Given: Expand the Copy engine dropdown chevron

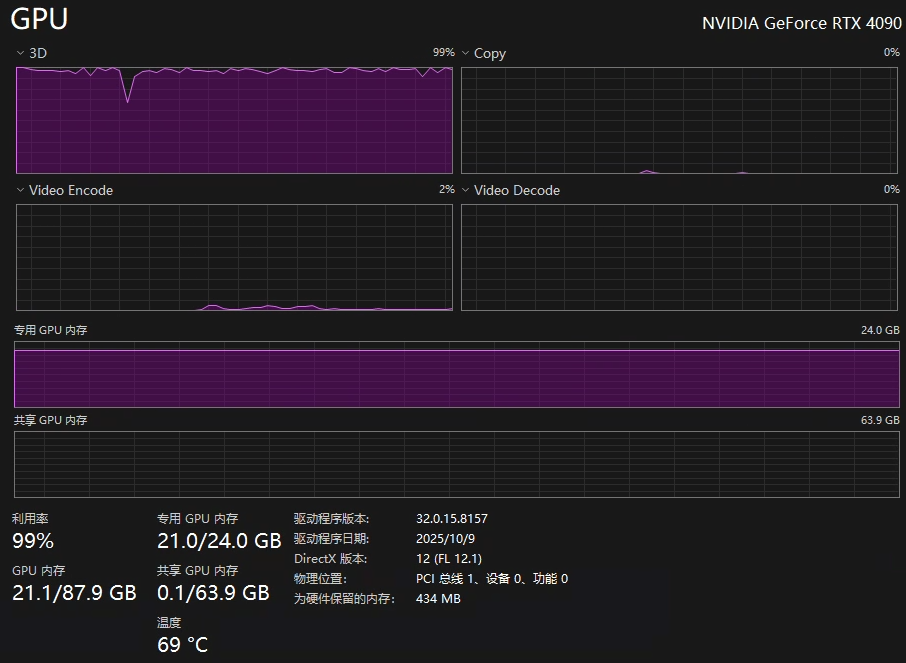Looking at the screenshot, I should (x=466, y=53).
